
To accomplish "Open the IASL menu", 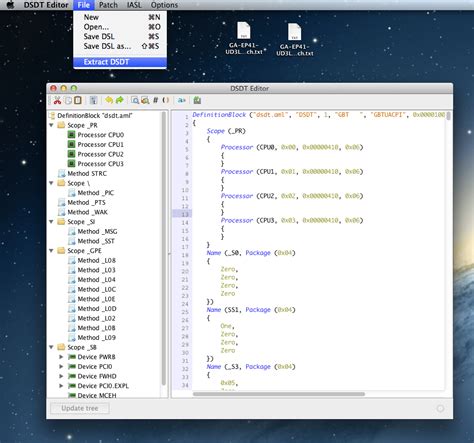I will click(x=134, y=5).
